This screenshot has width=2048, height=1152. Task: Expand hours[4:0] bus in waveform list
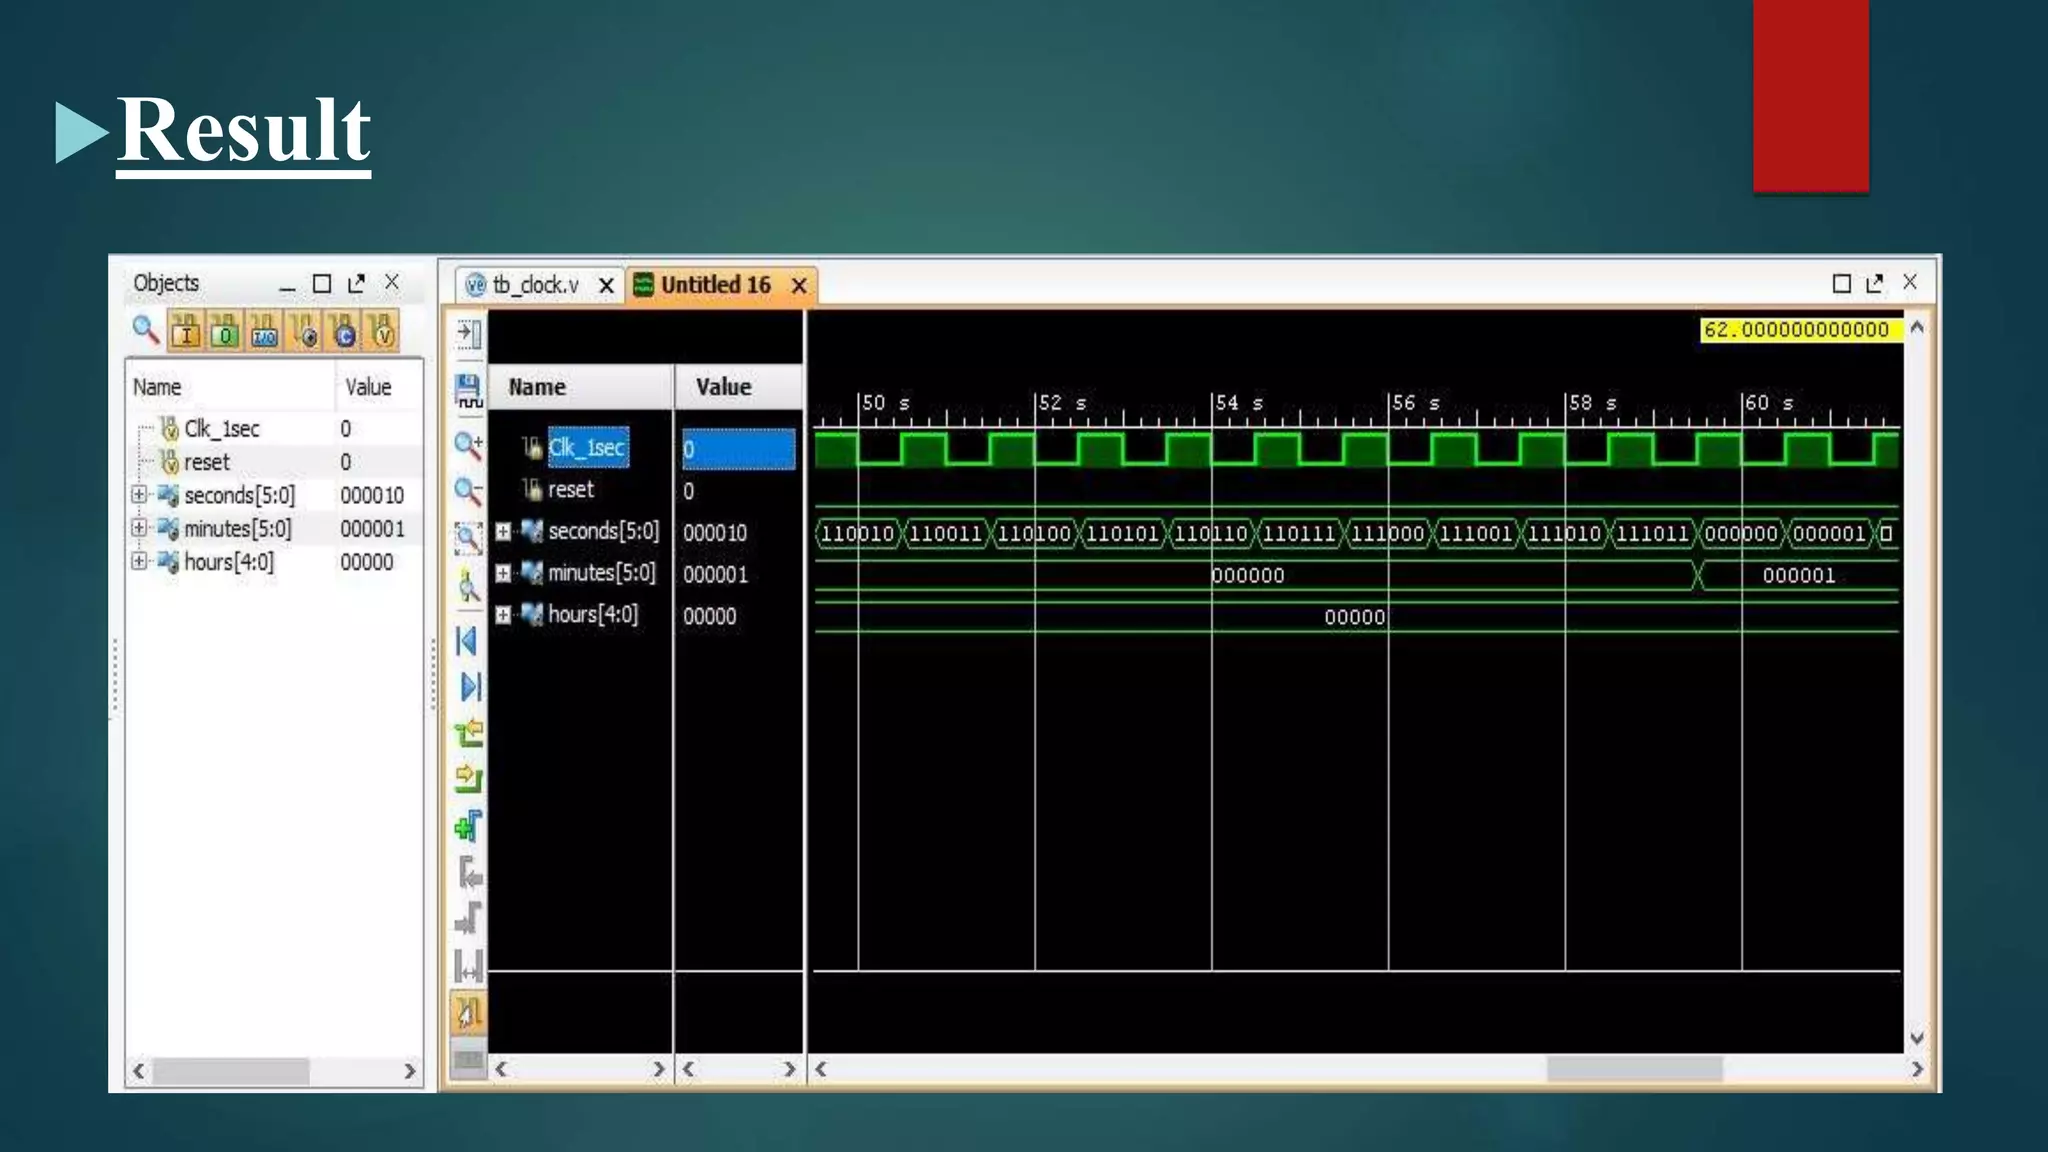503,615
